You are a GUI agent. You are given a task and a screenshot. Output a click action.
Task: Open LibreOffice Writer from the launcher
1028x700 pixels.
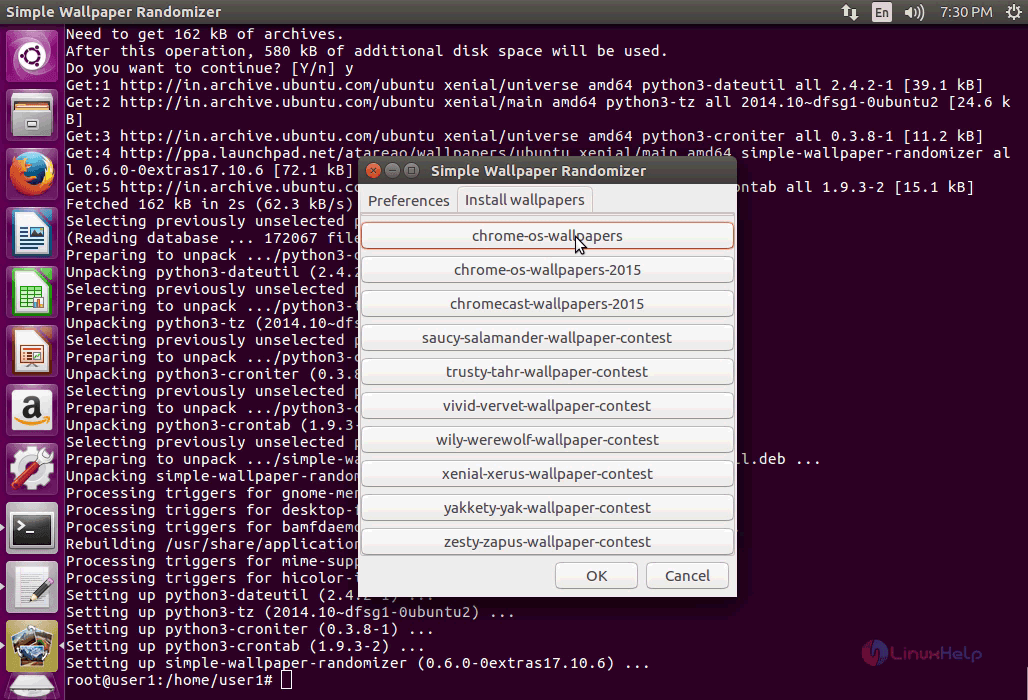pos(31,233)
